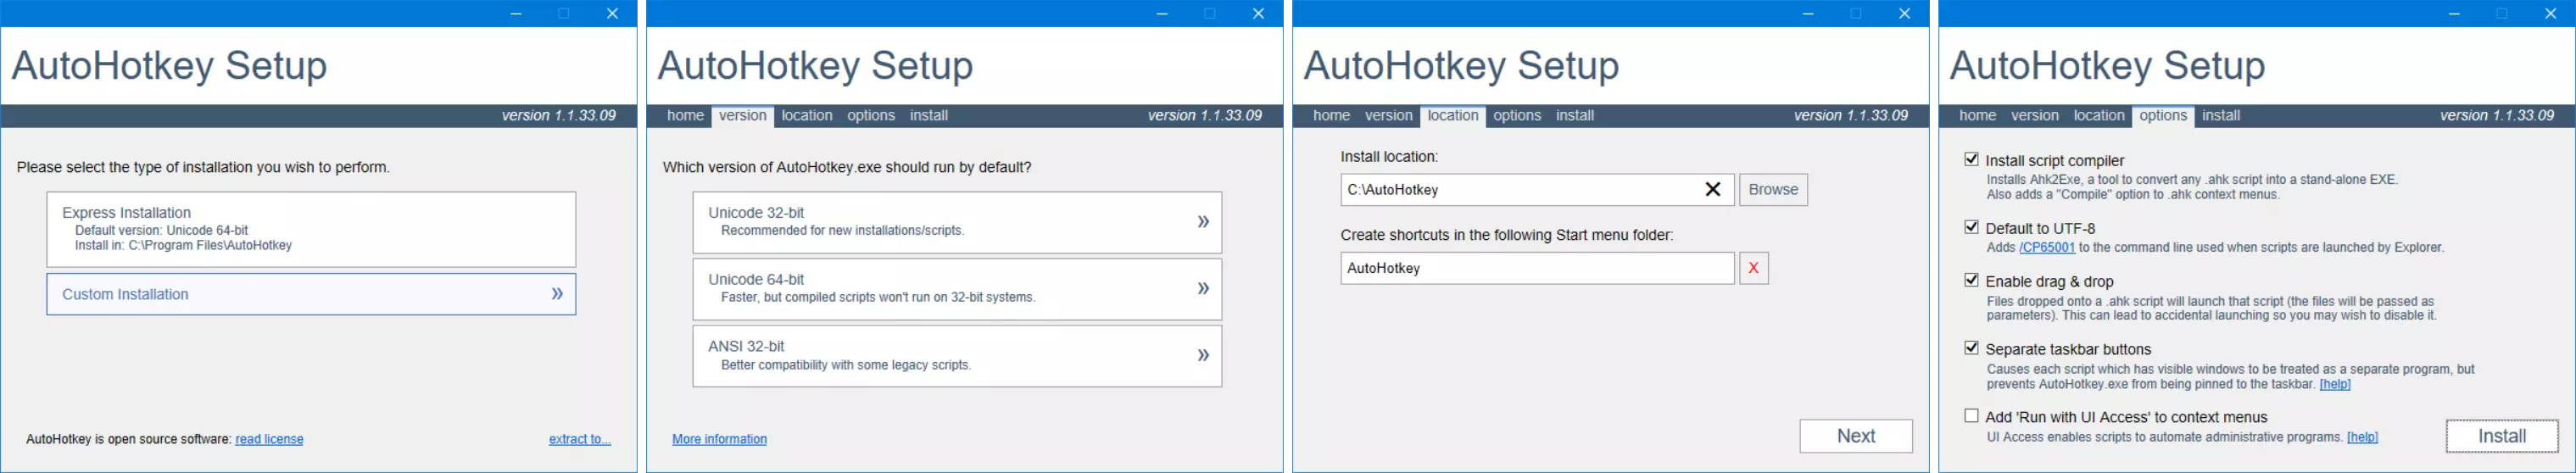Minimize the options AutoHotkey Setup window
The width and height of the screenshot is (2576, 473).
[x=2454, y=14]
